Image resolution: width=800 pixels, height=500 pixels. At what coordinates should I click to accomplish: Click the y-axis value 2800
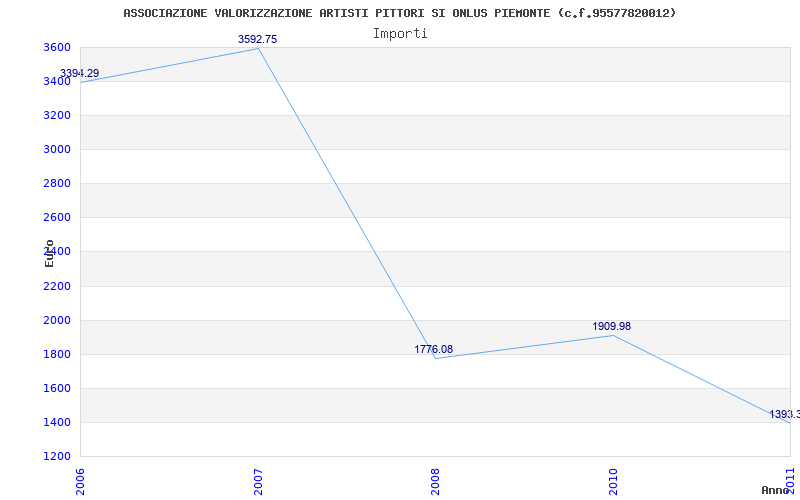point(56,183)
